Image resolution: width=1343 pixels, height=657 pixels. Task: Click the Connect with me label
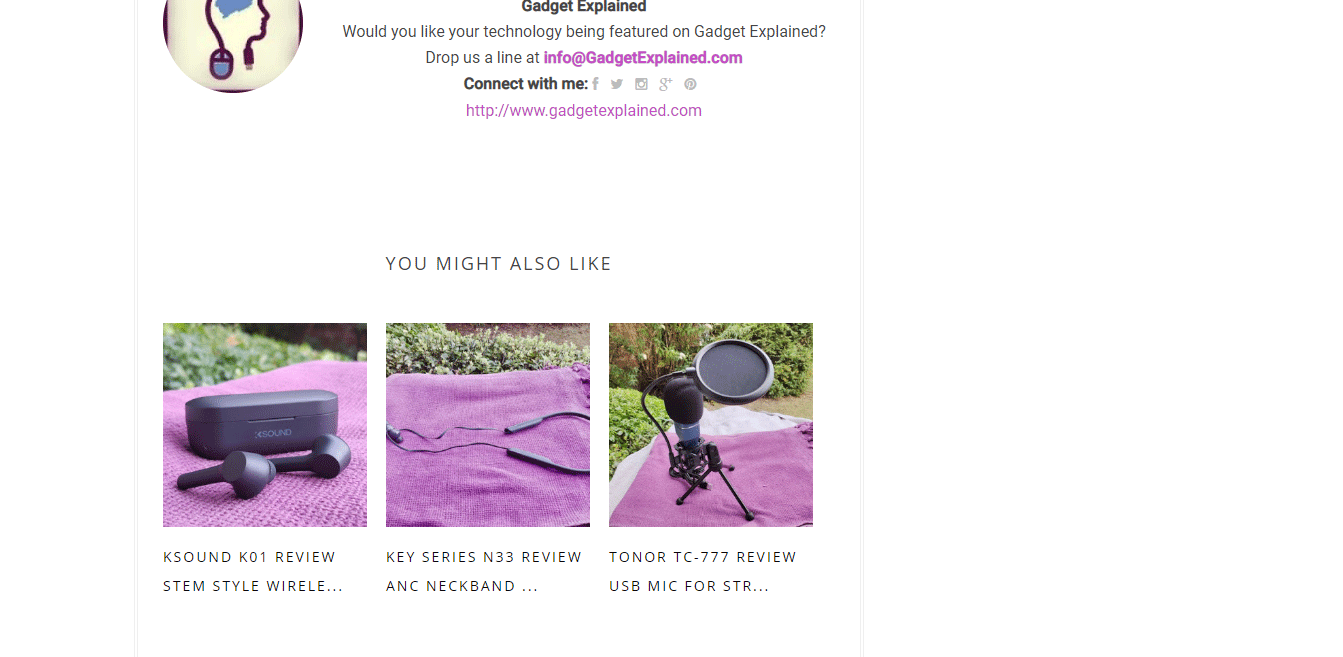[x=526, y=84]
